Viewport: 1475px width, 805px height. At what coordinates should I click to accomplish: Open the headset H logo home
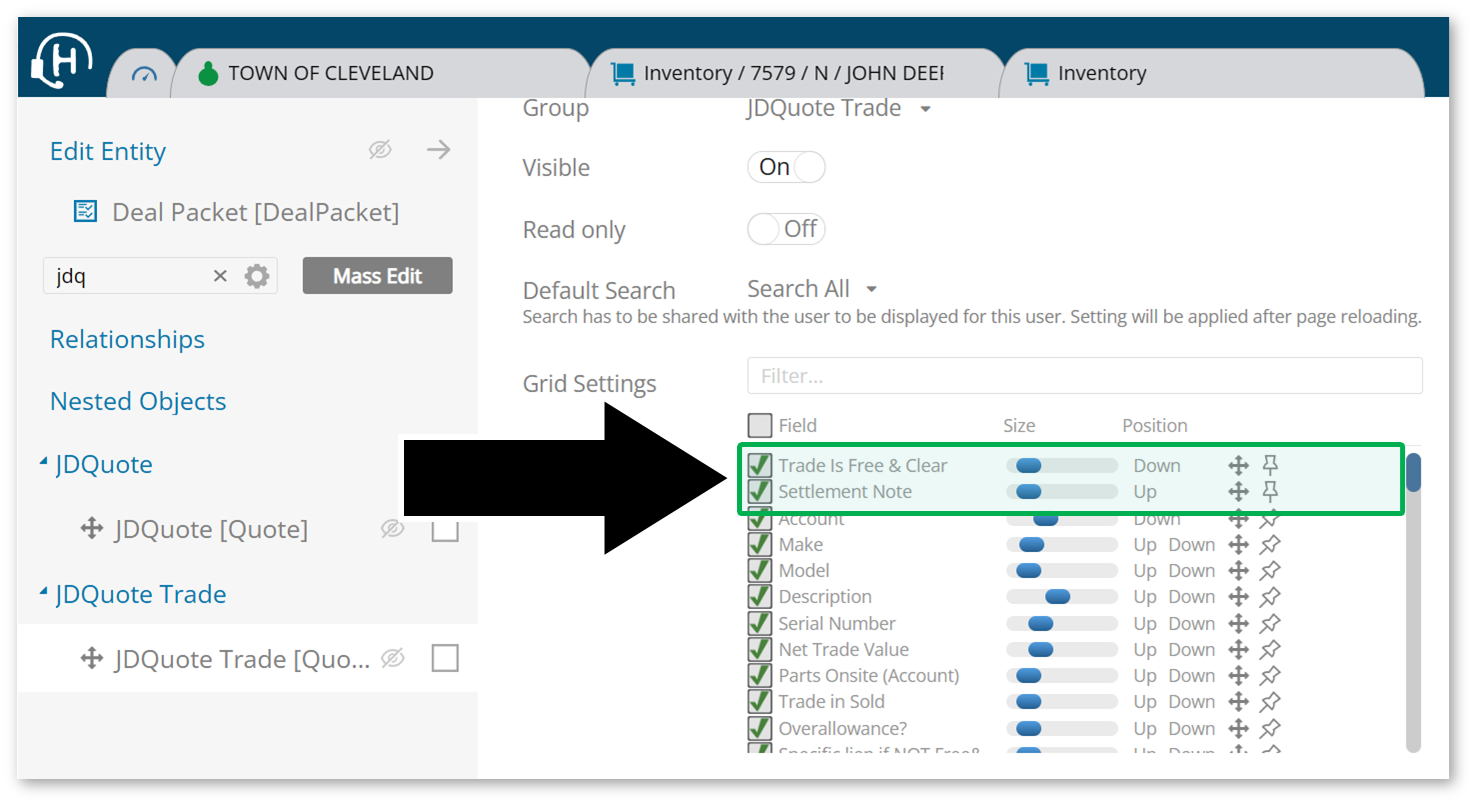[62, 61]
